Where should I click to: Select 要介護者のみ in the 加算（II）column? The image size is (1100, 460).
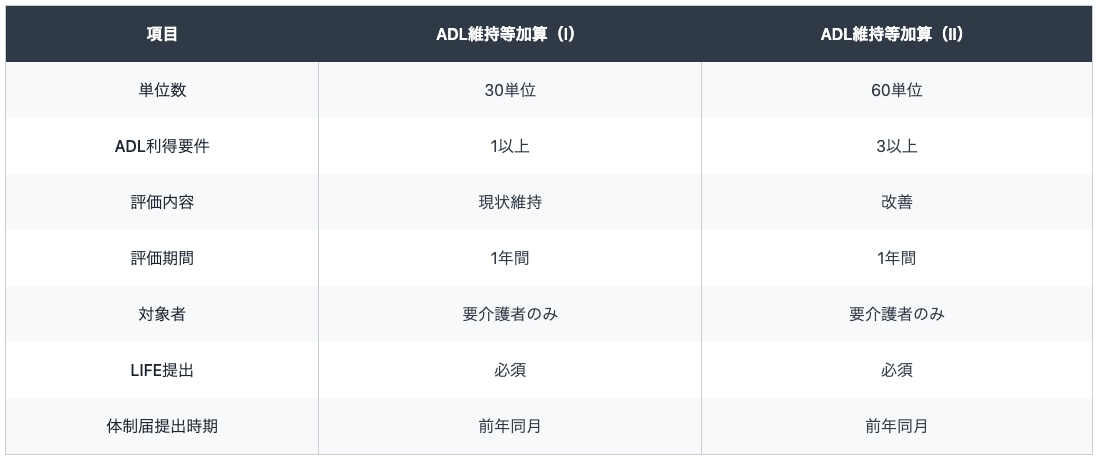(896, 314)
